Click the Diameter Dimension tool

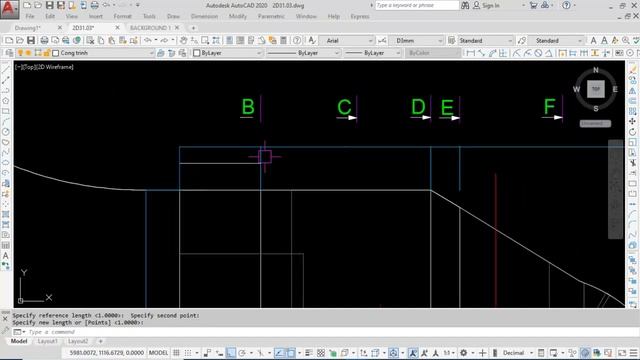click(x=538, y=53)
